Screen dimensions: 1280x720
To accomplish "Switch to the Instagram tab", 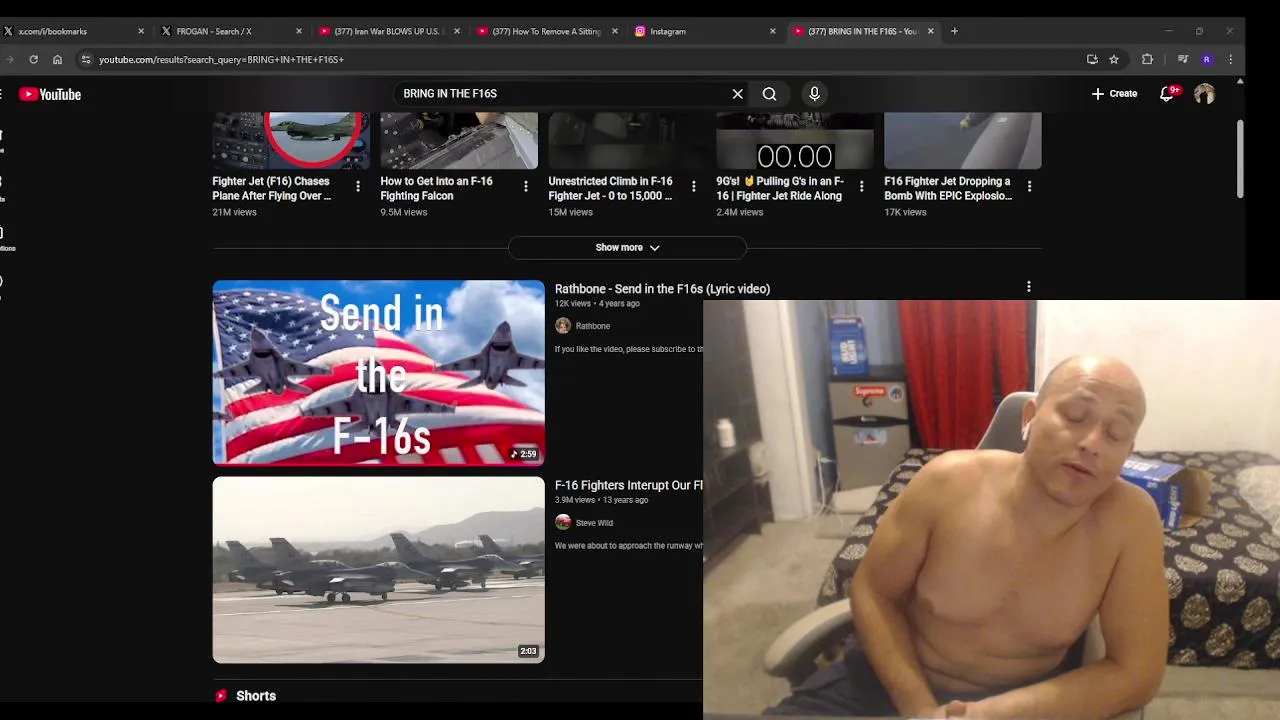I will pyautogui.click(x=706, y=31).
